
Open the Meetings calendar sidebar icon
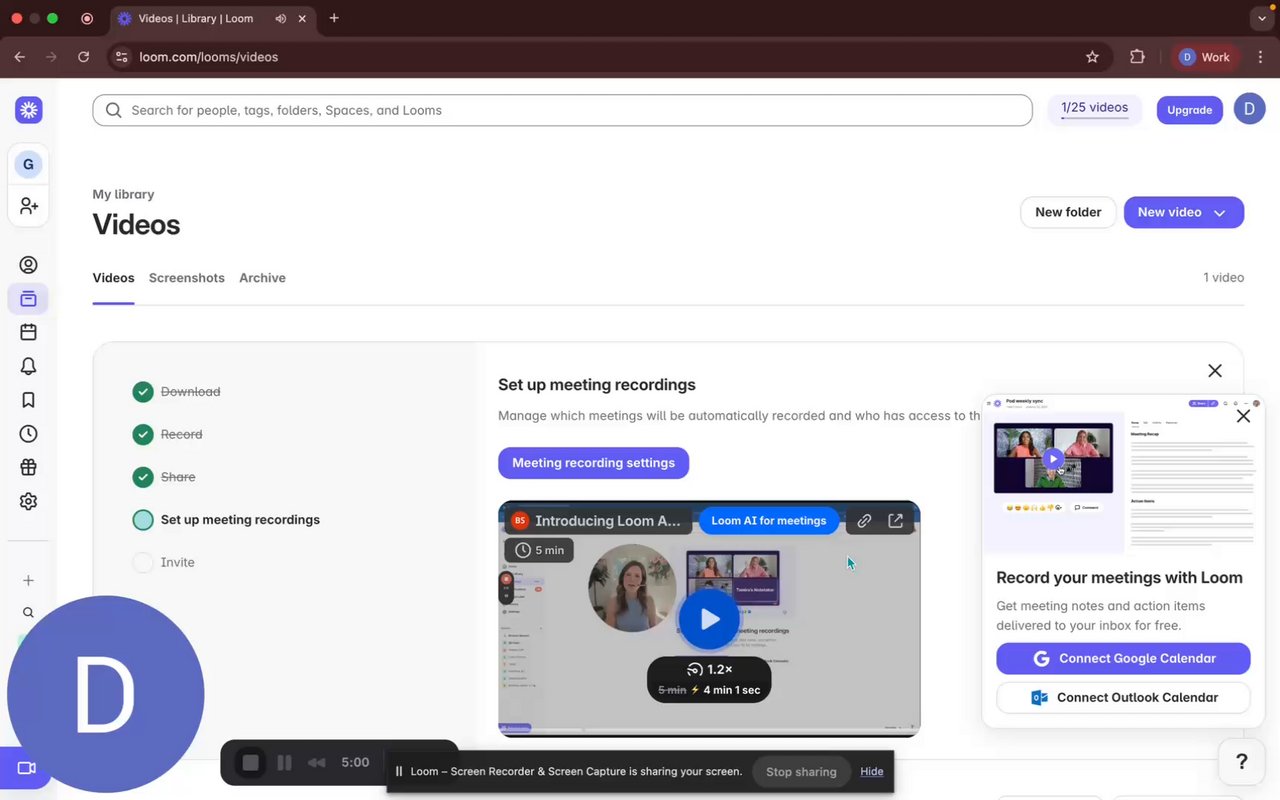point(28,332)
